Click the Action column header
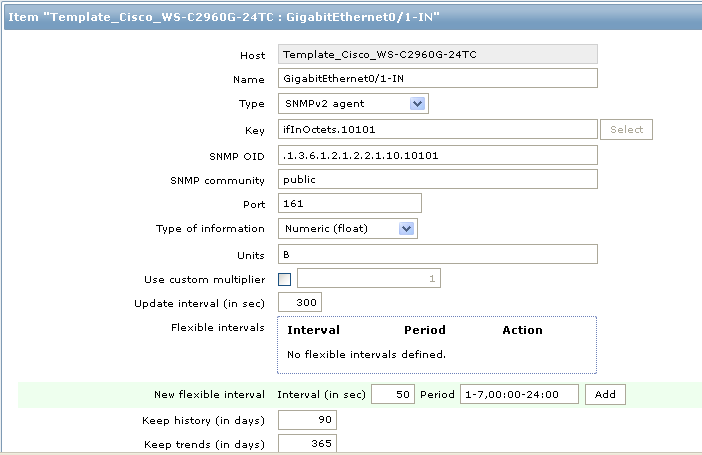 522,330
